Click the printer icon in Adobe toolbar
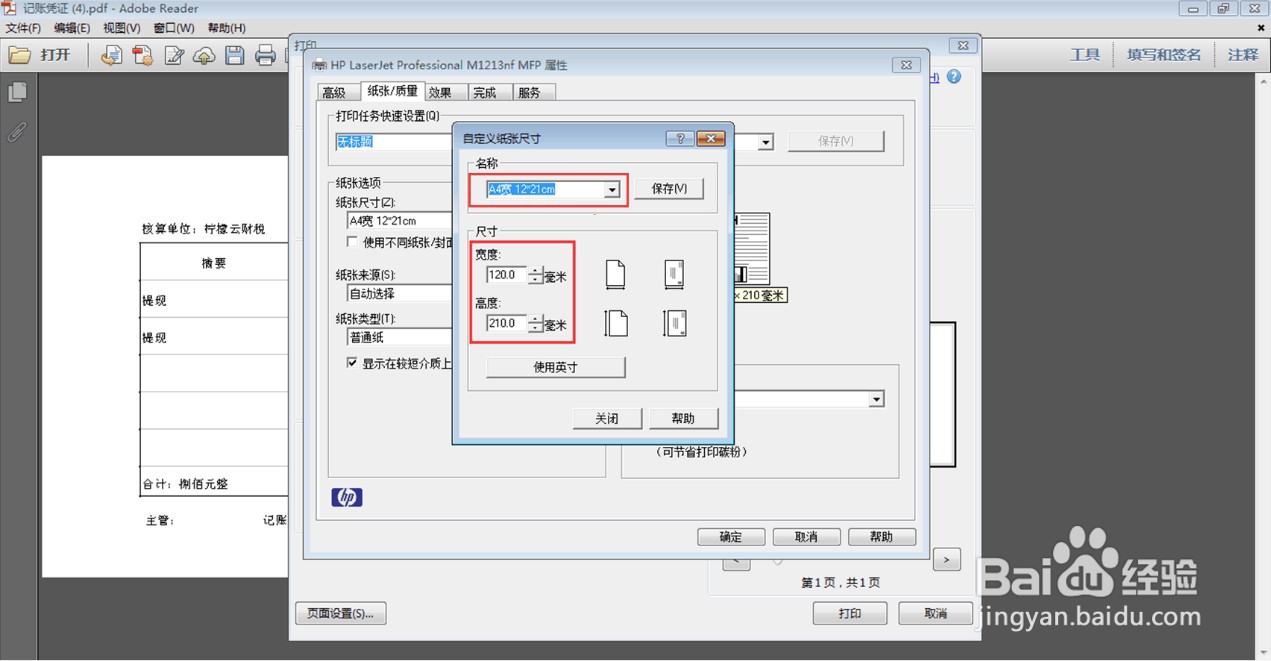 (265, 55)
